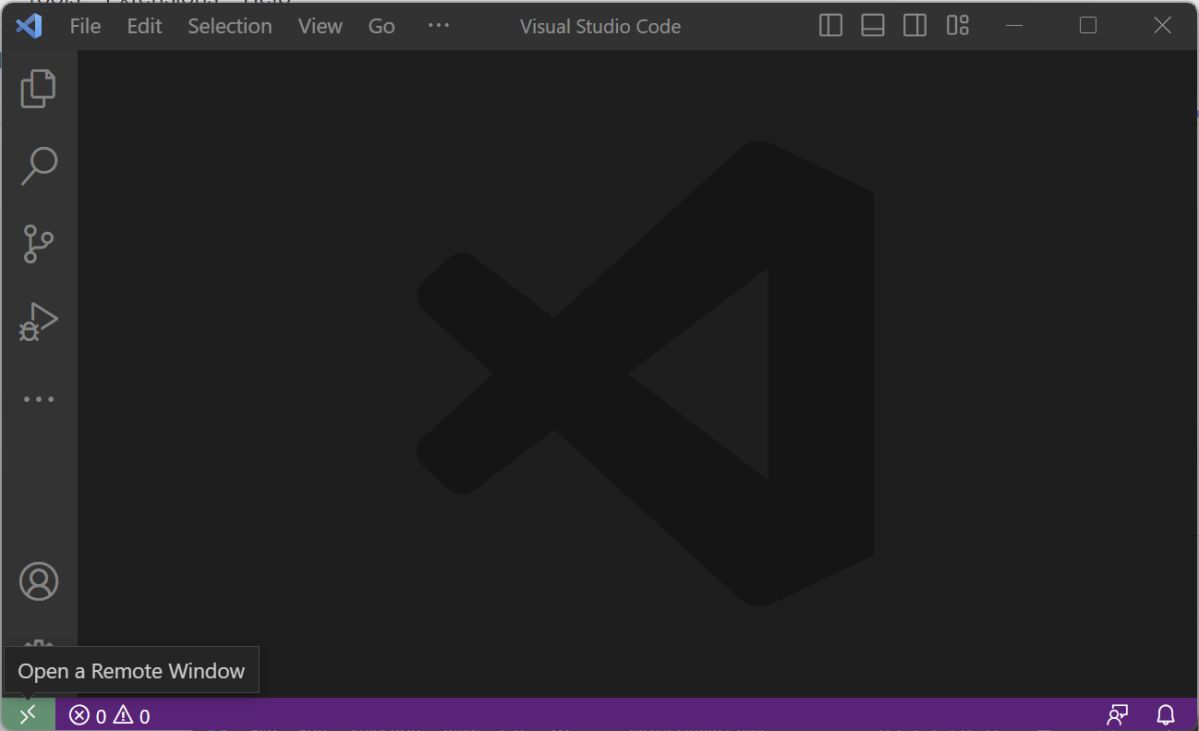Image resolution: width=1199 pixels, height=731 pixels.
Task: Close the Visual Studio Code window
Action: click(1162, 25)
